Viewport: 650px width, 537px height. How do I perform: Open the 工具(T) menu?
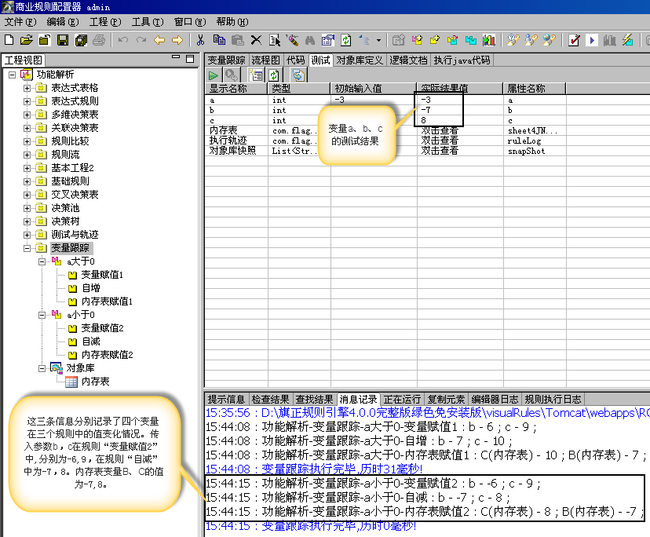[148, 22]
